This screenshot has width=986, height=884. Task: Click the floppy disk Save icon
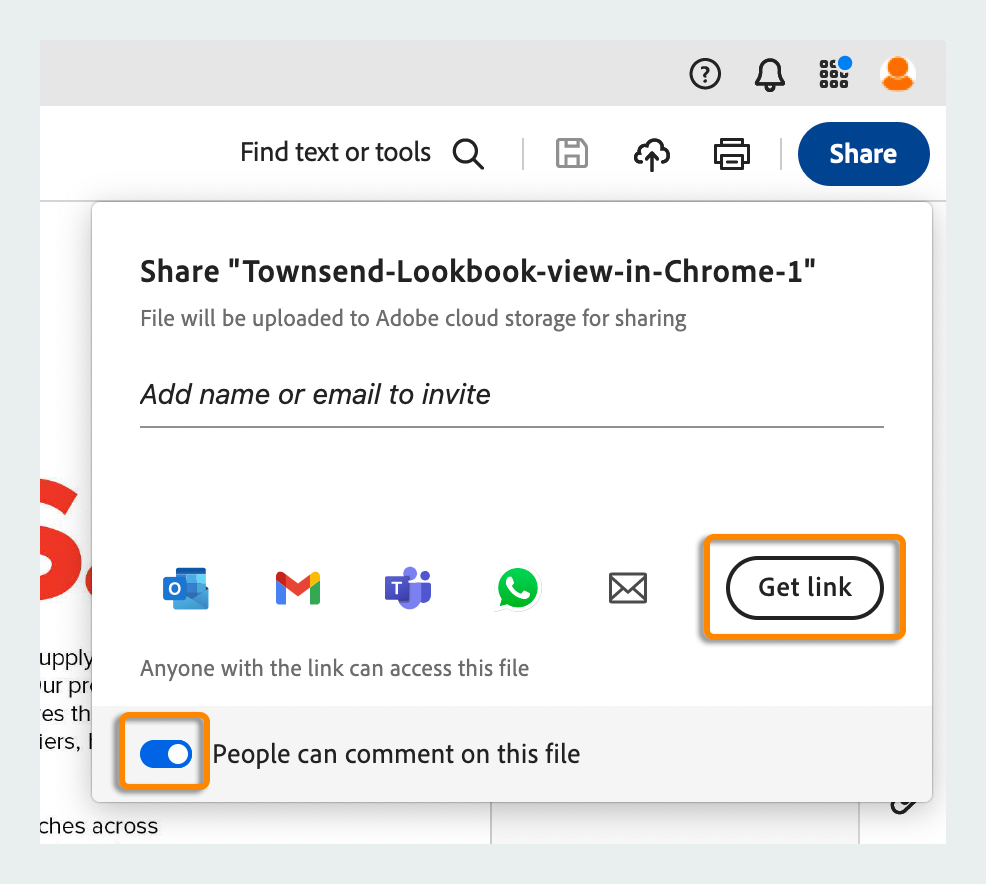[x=571, y=154]
